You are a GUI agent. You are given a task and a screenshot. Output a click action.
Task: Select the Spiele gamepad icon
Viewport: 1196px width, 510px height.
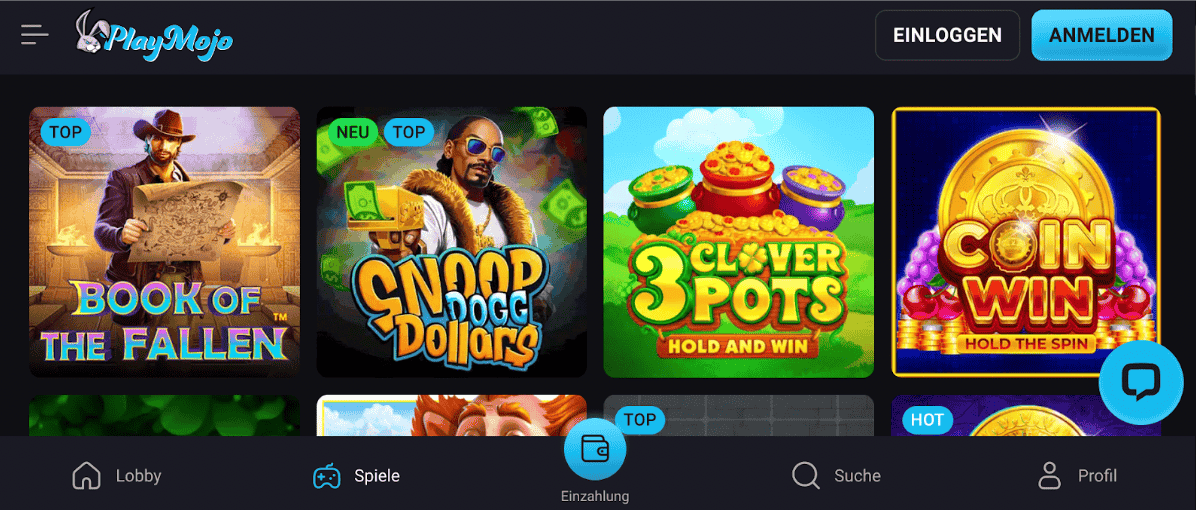click(327, 476)
